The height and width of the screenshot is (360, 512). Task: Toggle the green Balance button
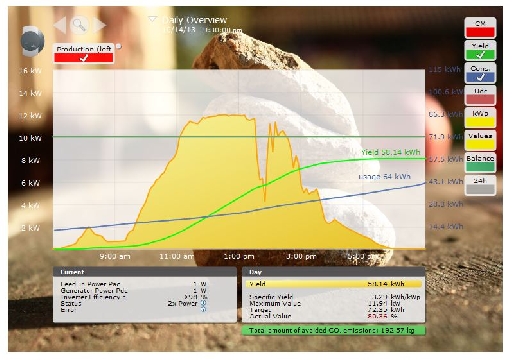click(480, 163)
